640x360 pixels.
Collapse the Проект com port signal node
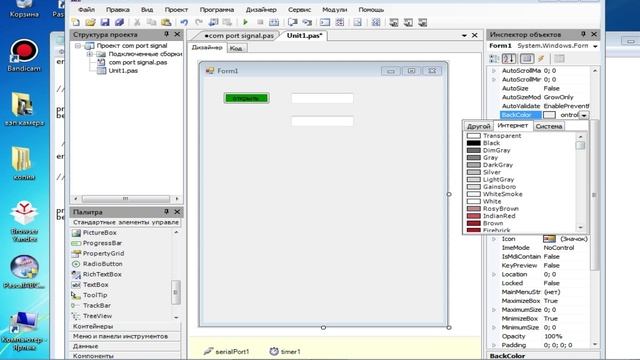tap(78, 46)
